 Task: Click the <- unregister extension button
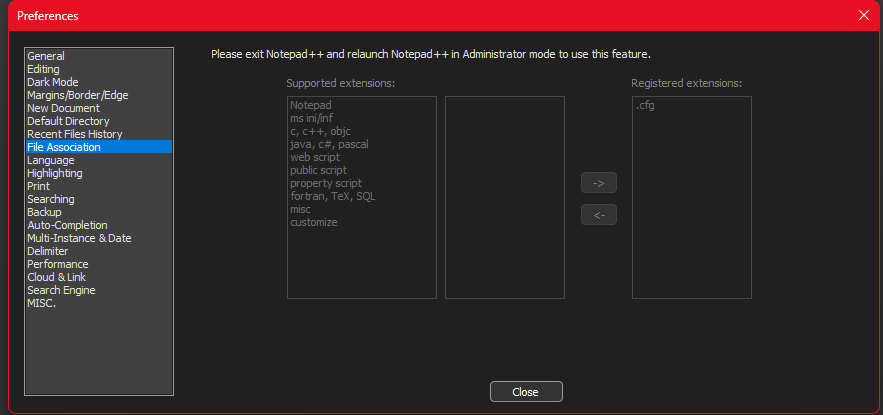point(599,215)
